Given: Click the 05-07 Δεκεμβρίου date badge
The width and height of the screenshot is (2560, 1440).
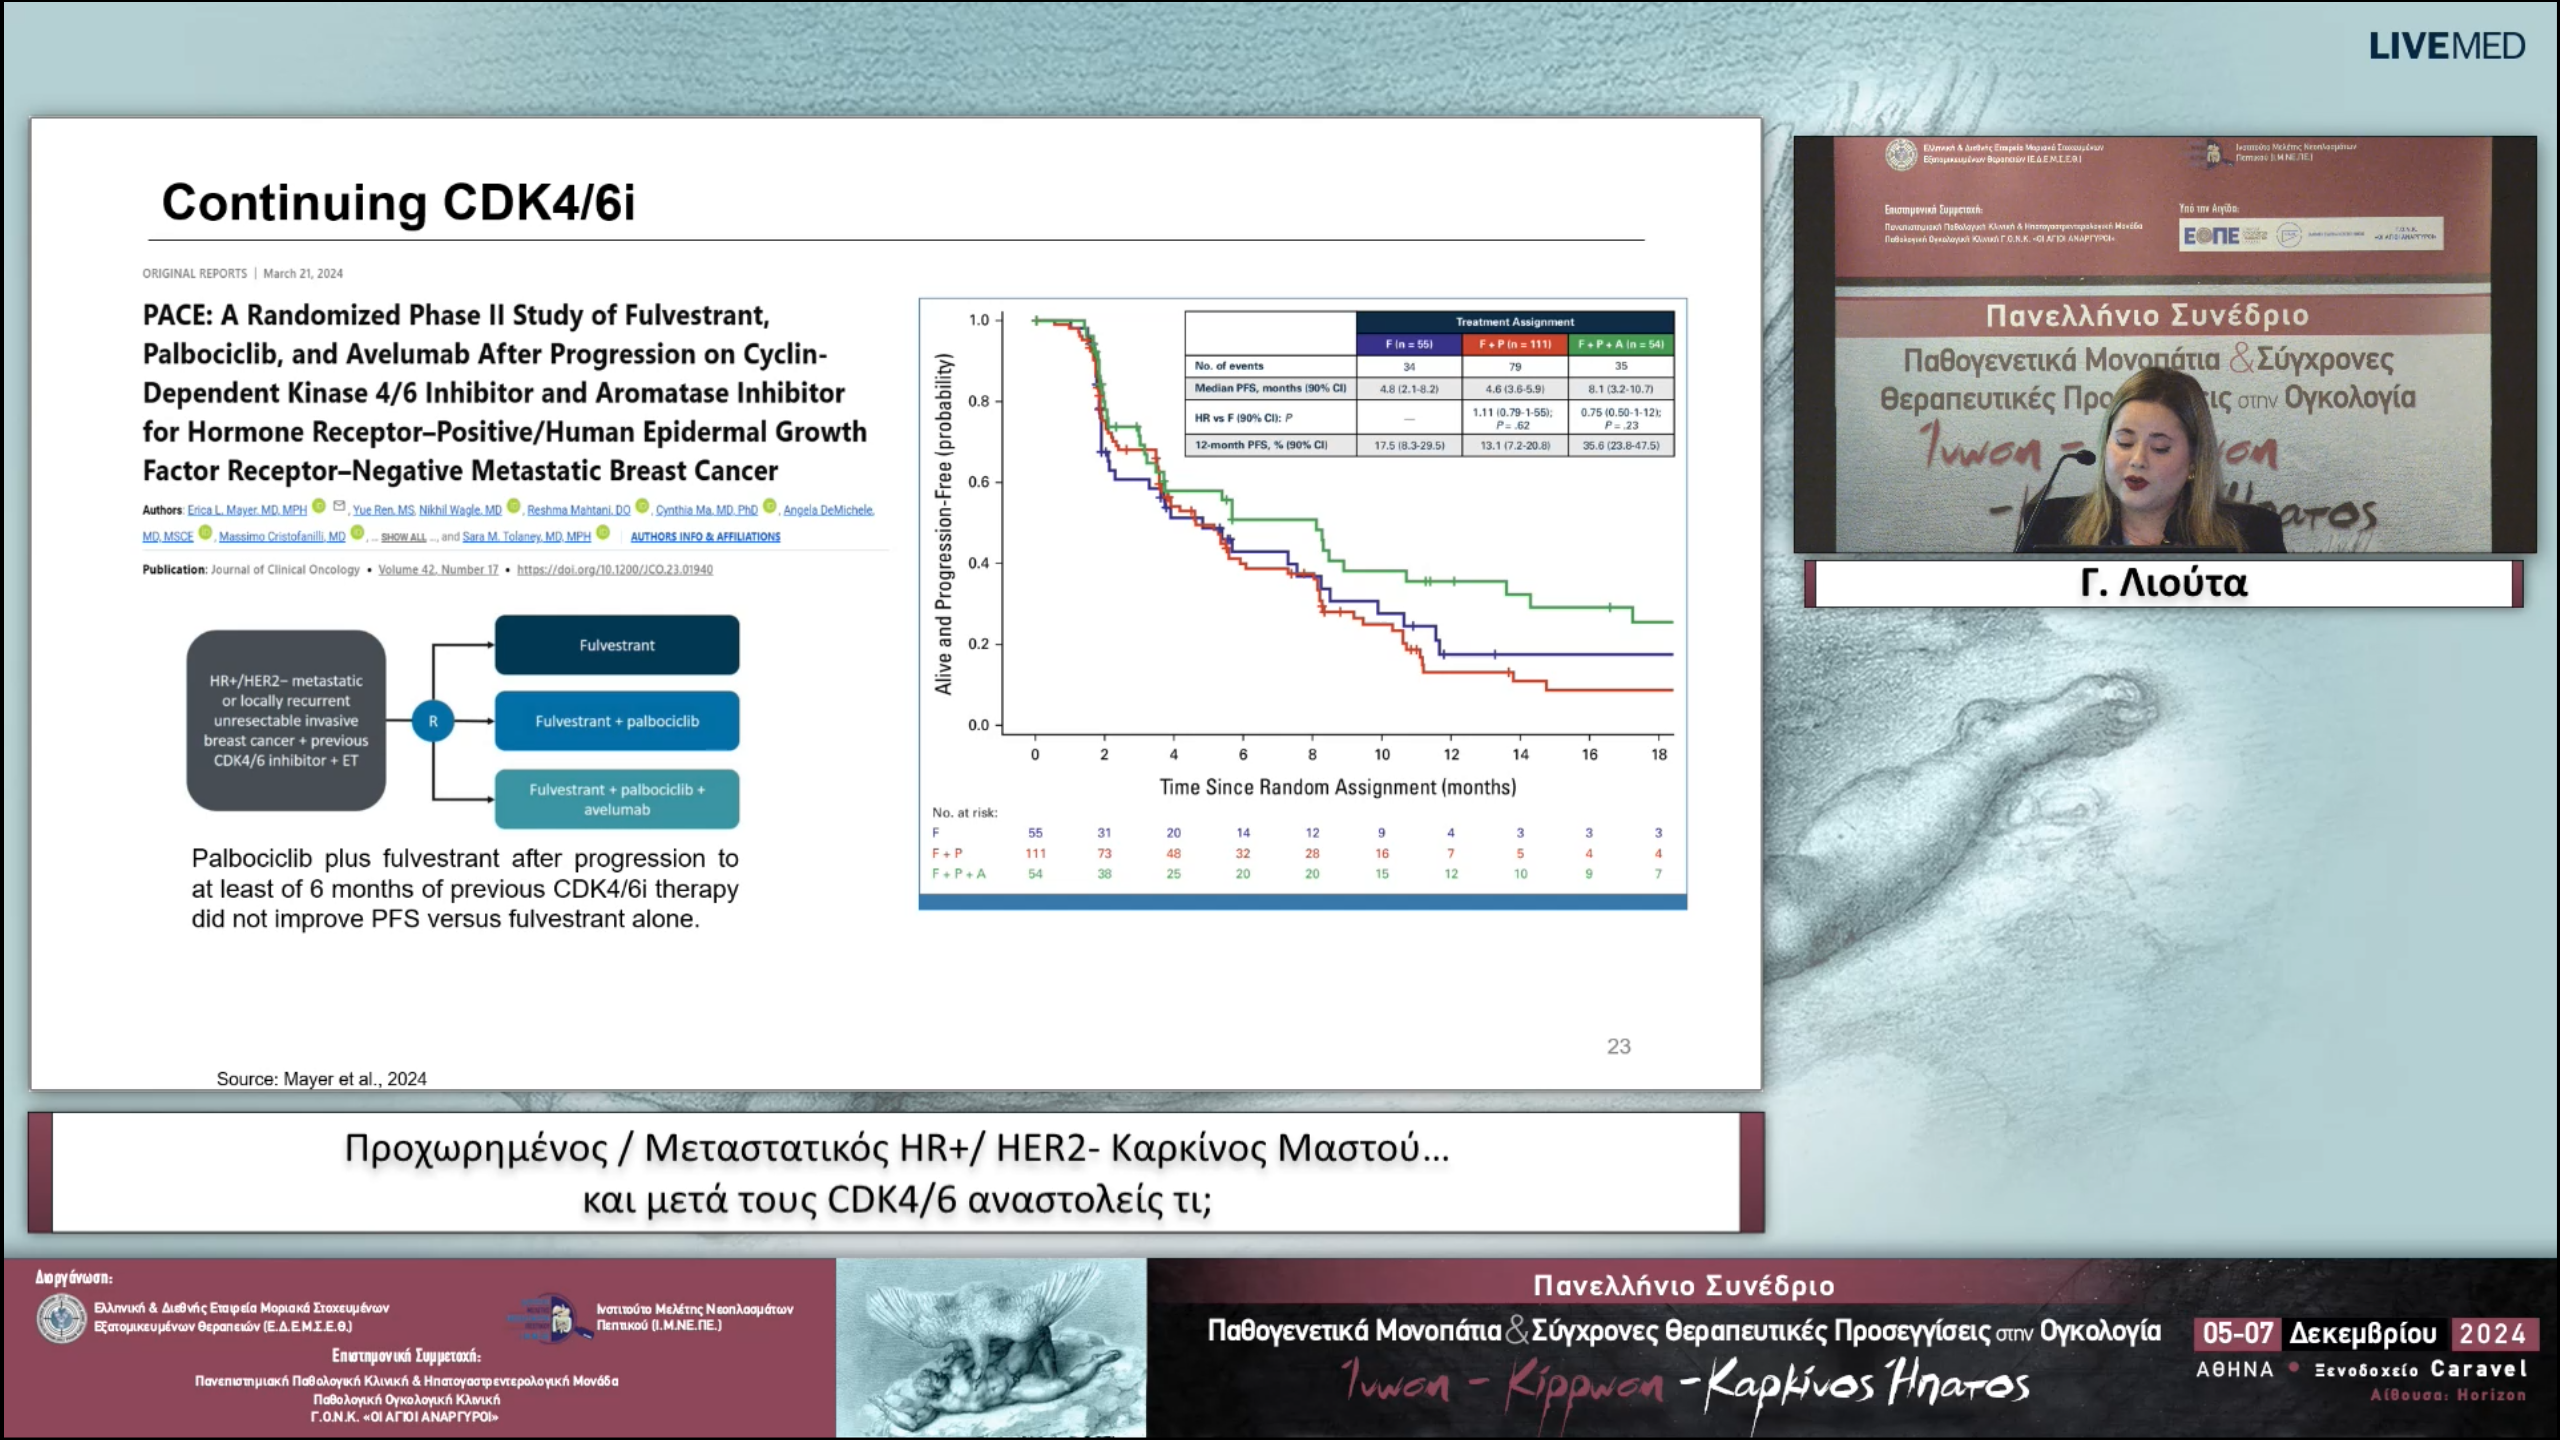Looking at the screenshot, I should coord(2366,1333).
